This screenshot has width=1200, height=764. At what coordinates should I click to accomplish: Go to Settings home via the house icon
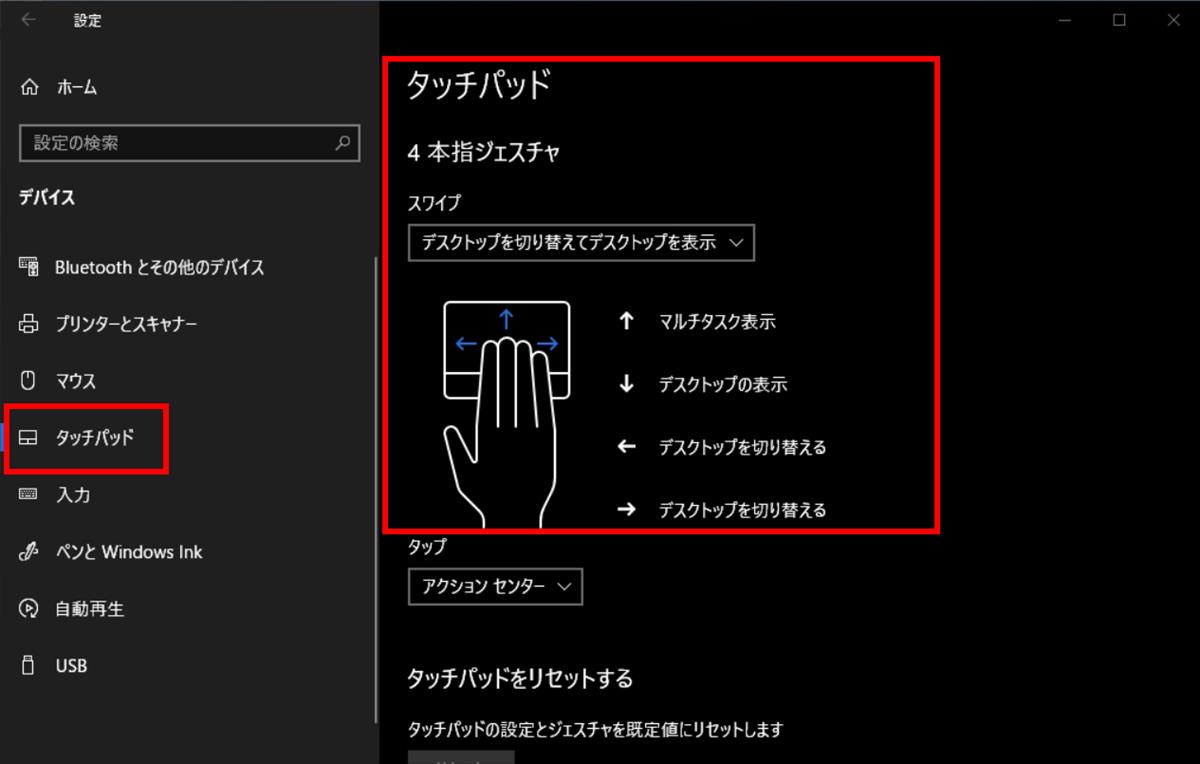click(30, 87)
